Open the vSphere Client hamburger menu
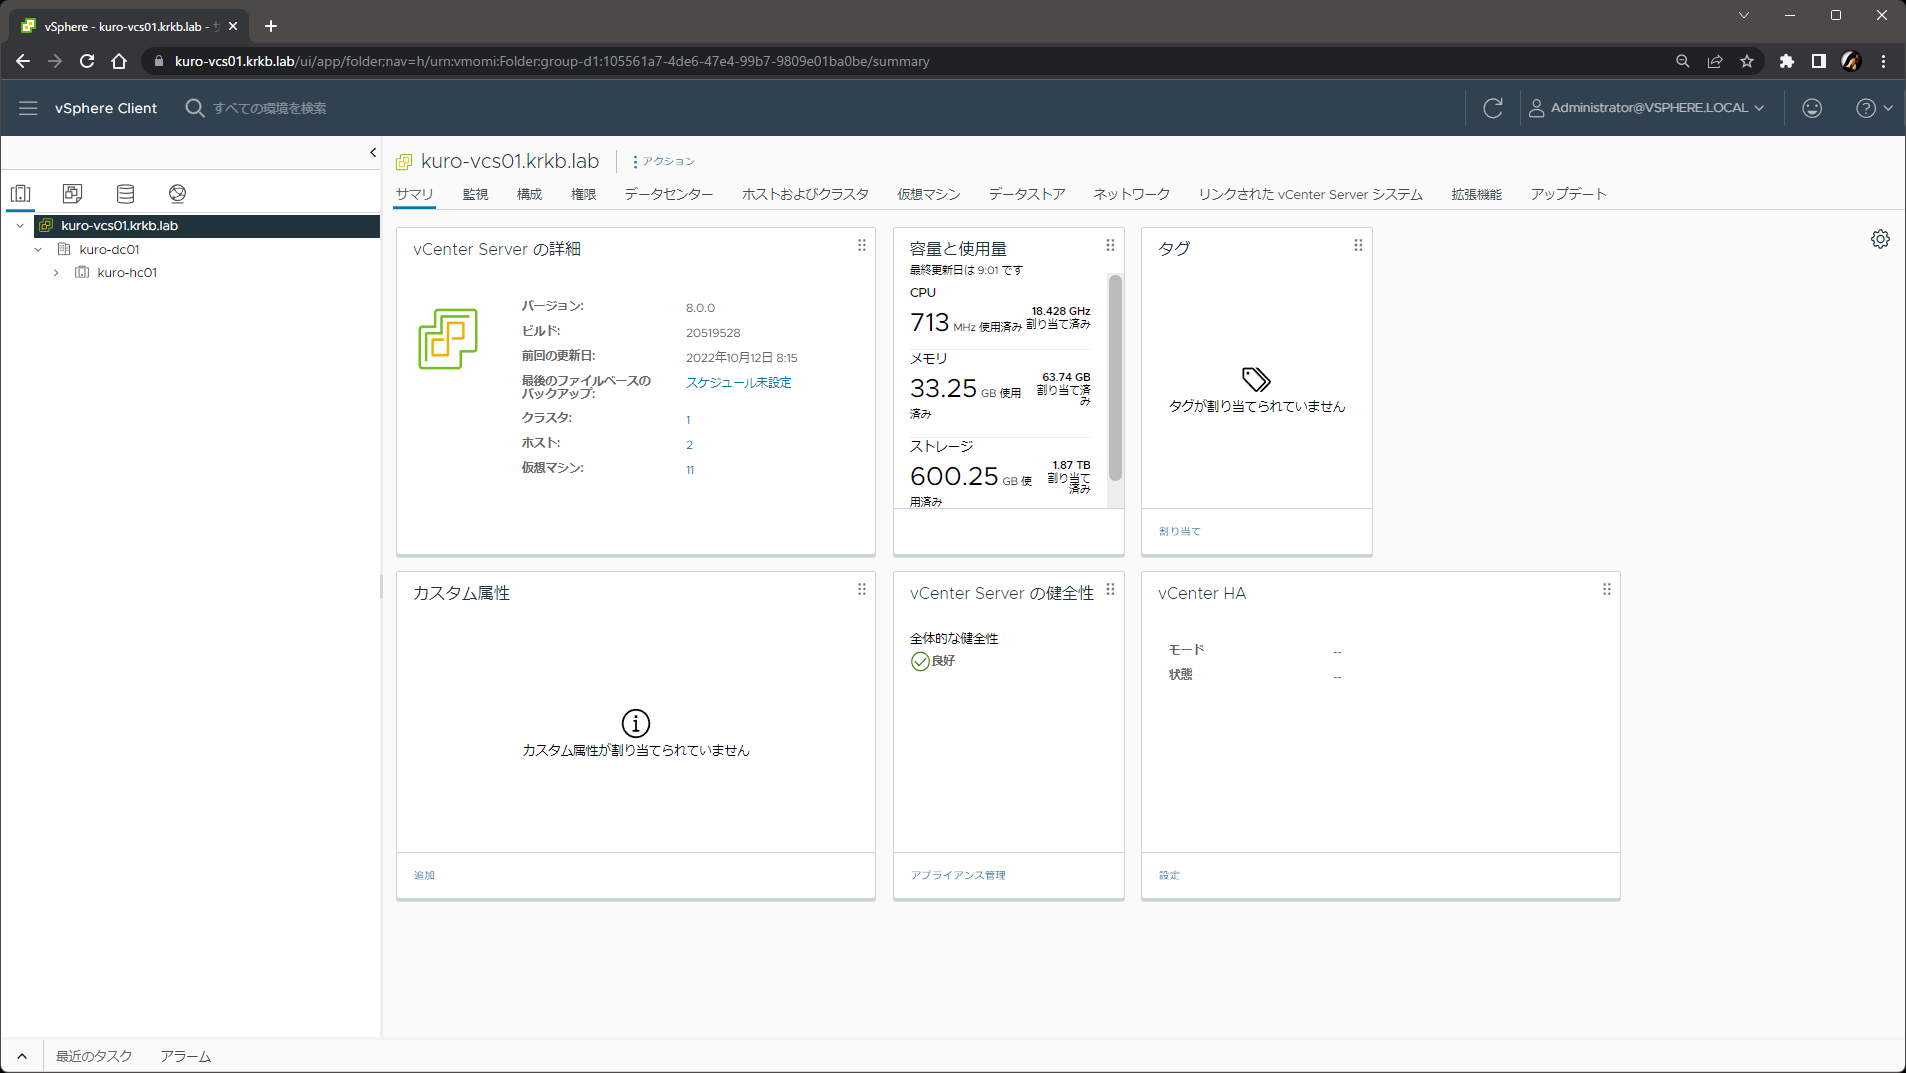Image resolution: width=1906 pixels, height=1073 pixels. click(28, 108)
